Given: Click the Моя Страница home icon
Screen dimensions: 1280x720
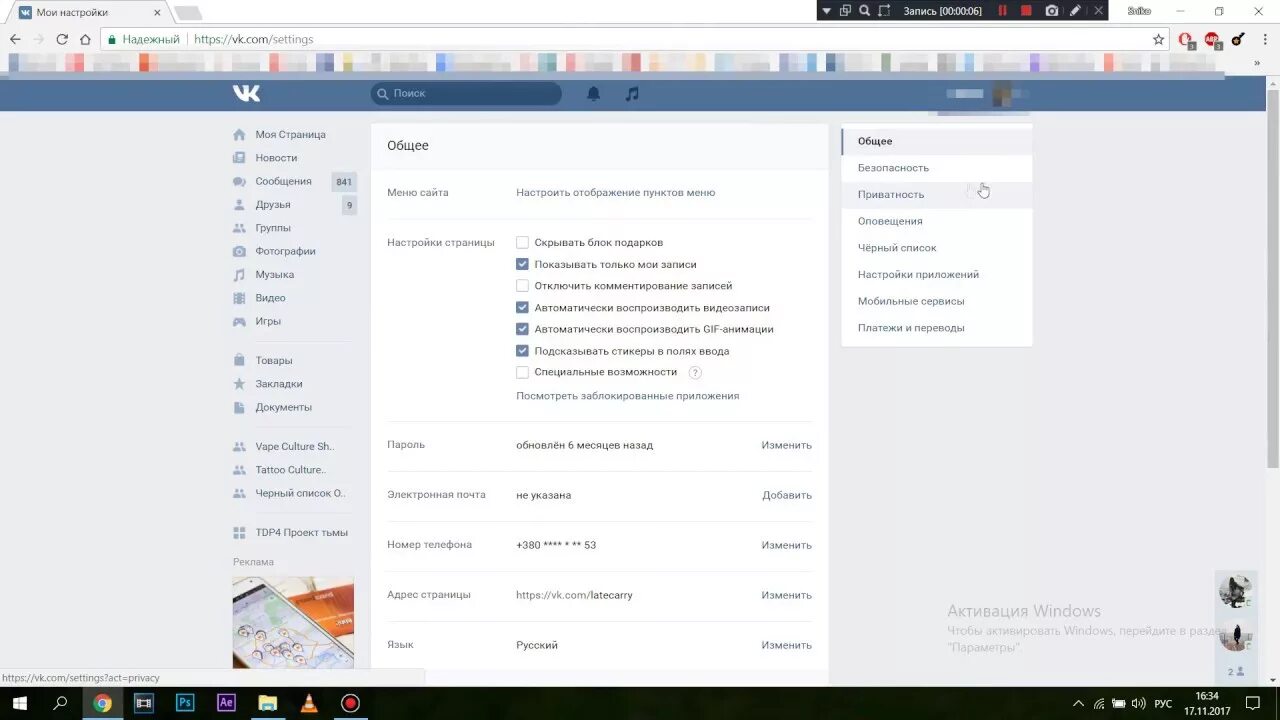Looking at the screenshot, I should coord(239,134).
